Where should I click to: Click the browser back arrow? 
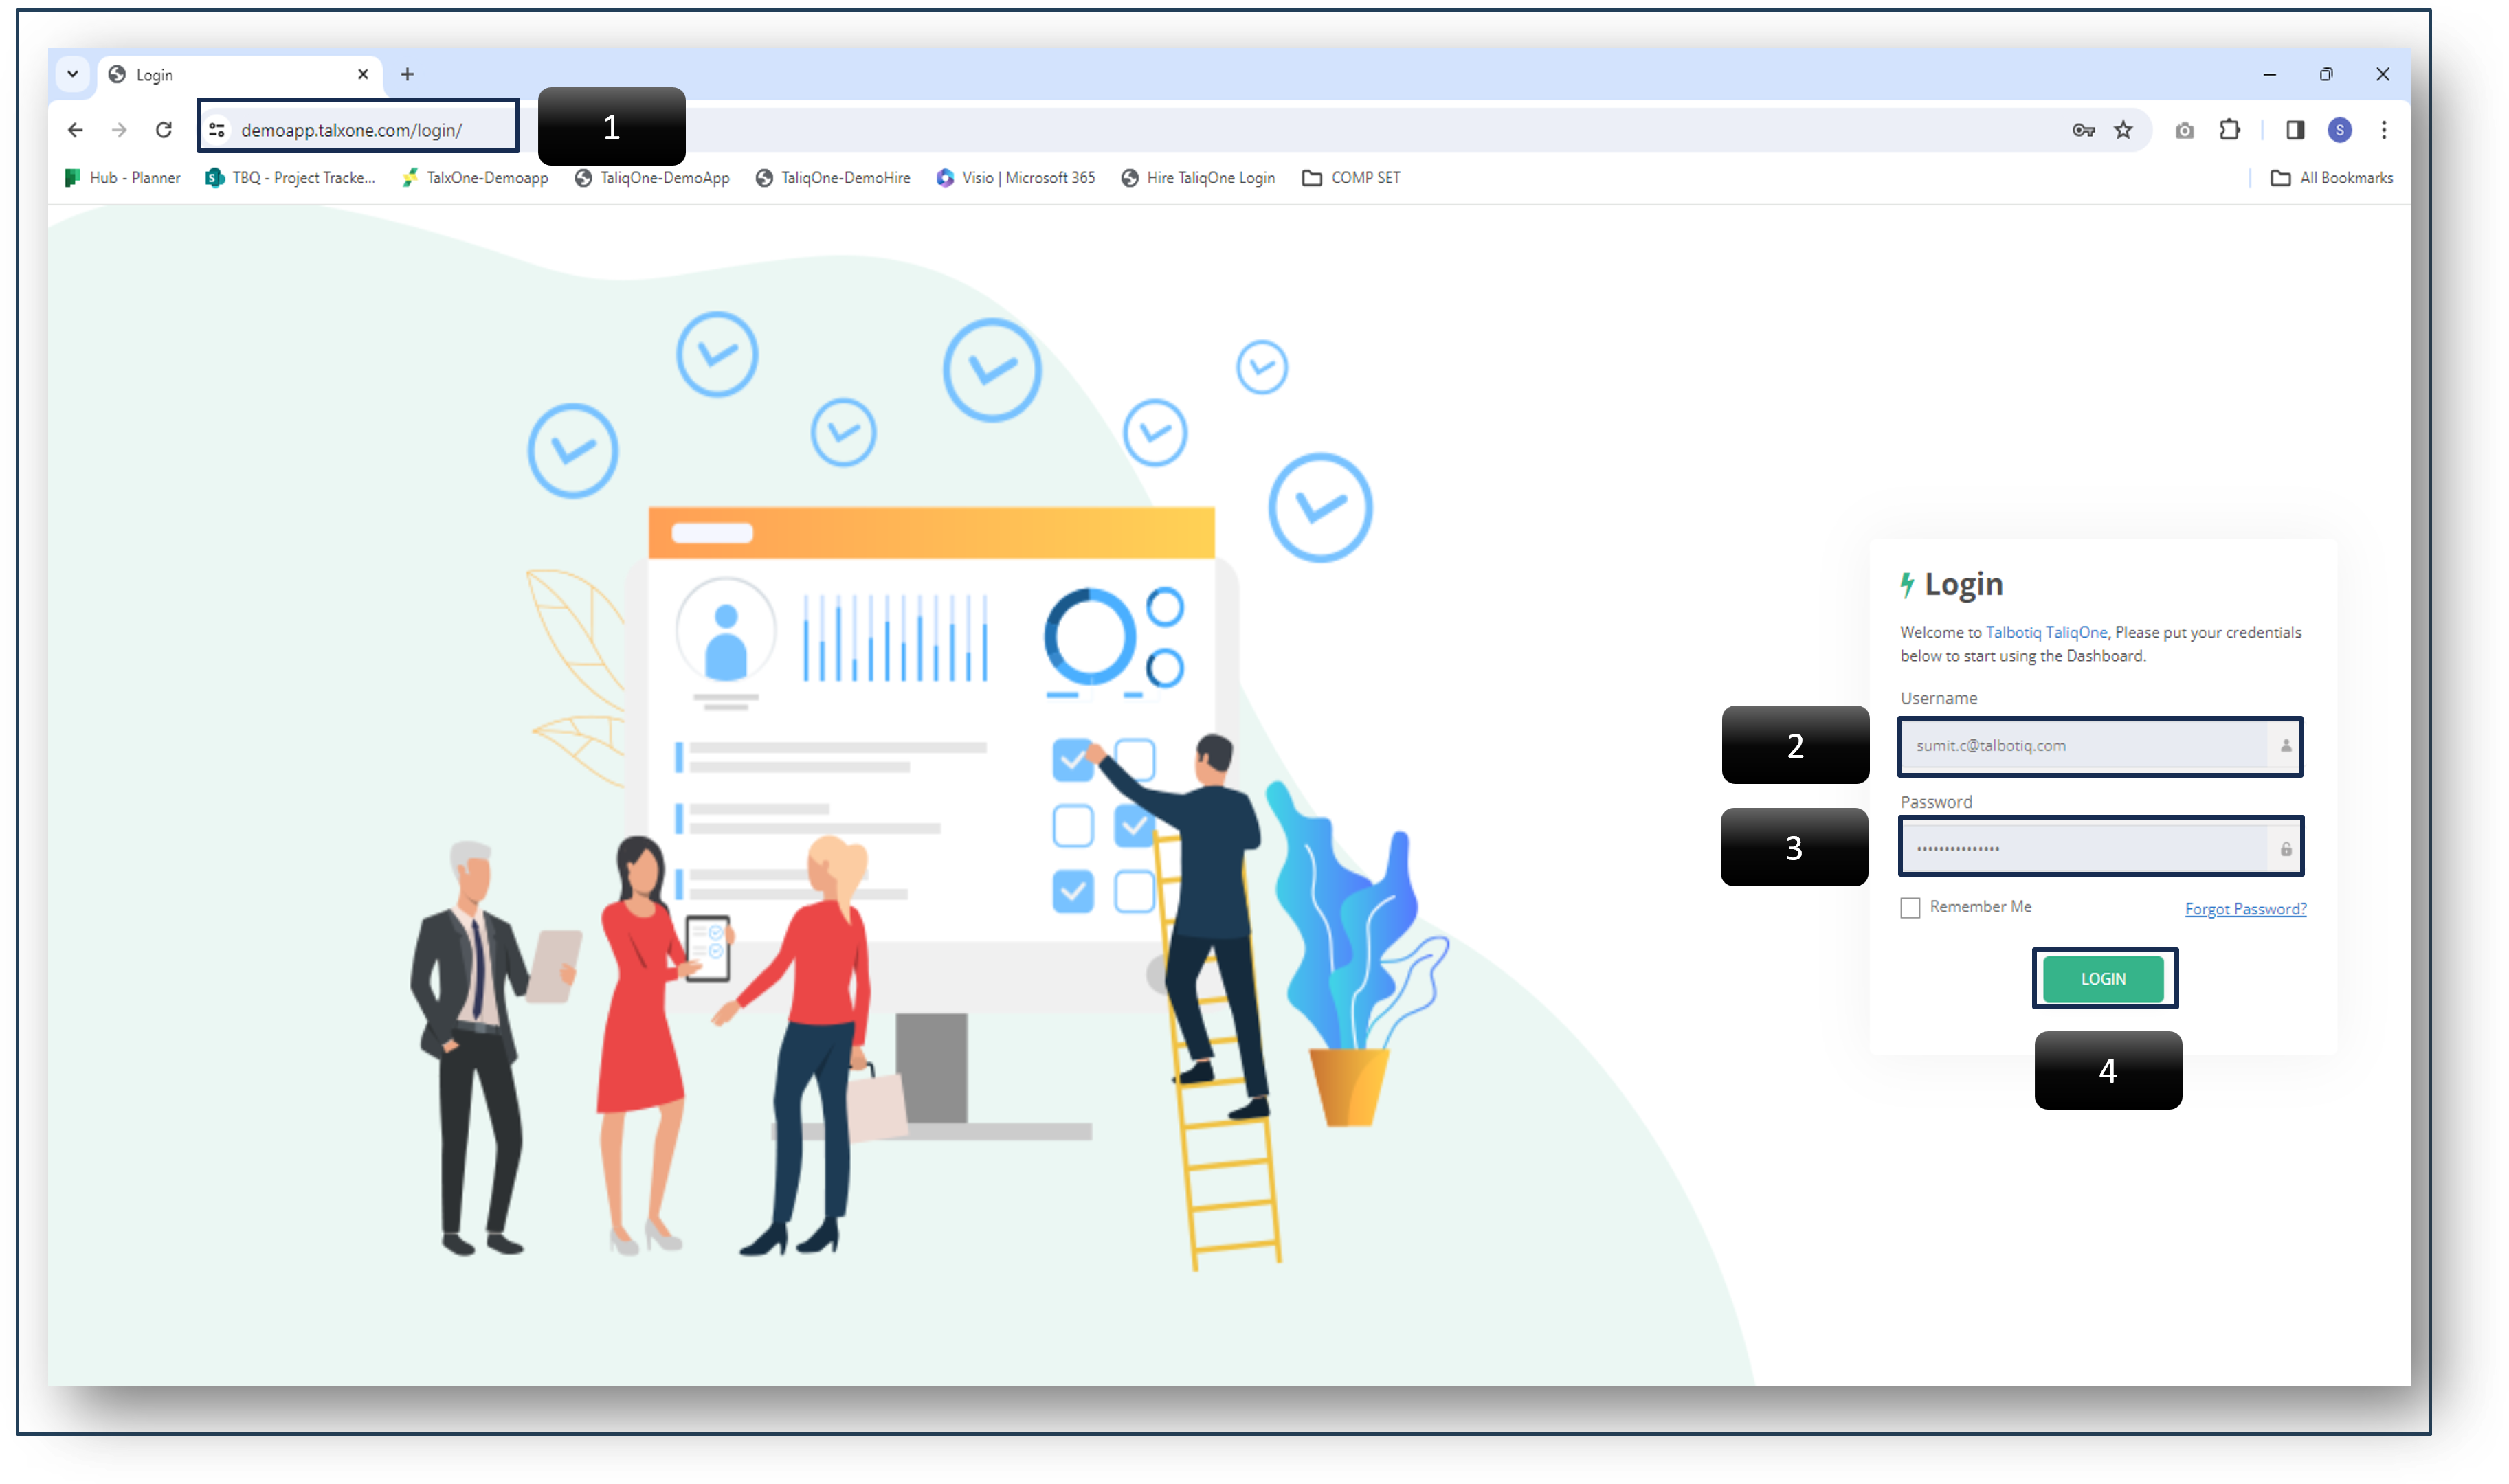[75, 130]
